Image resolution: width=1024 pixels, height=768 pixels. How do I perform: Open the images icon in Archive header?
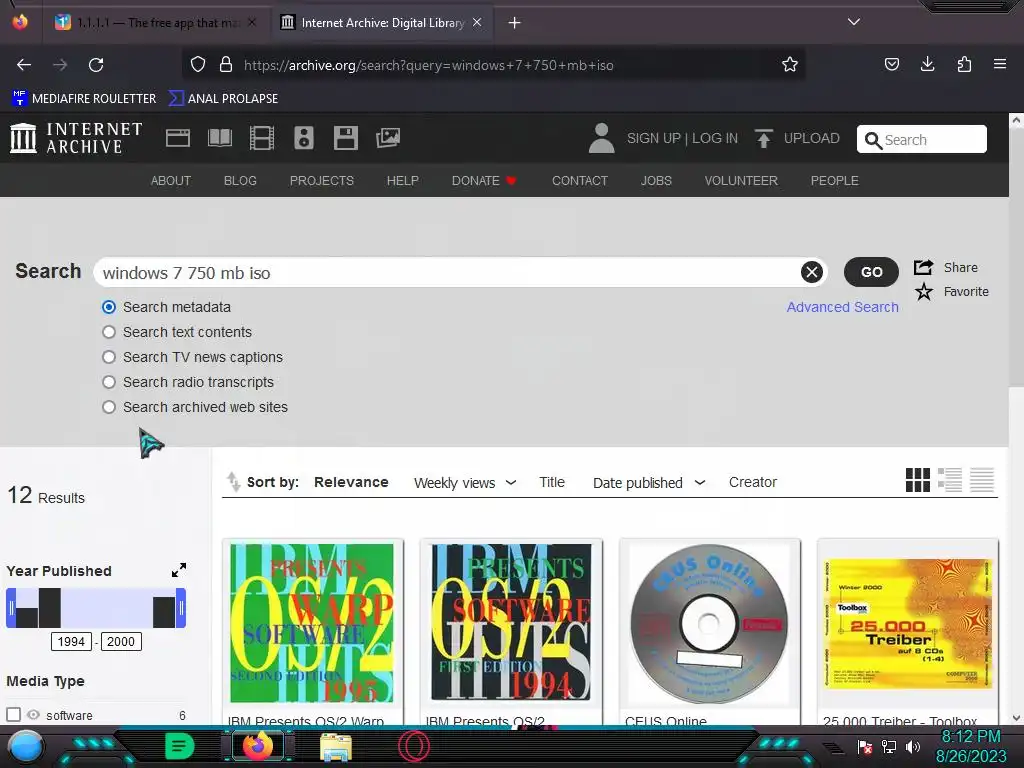(388, 138)
